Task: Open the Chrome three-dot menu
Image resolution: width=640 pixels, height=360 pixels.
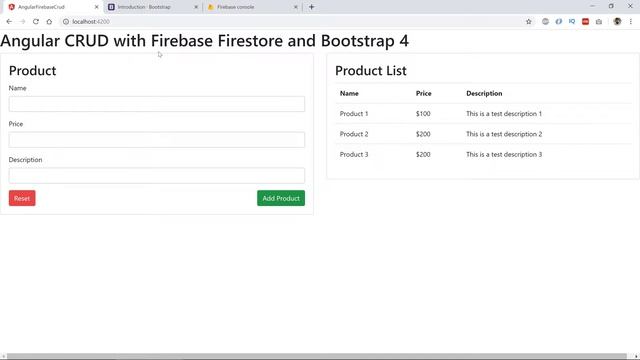Action: (x=631, y=22)
